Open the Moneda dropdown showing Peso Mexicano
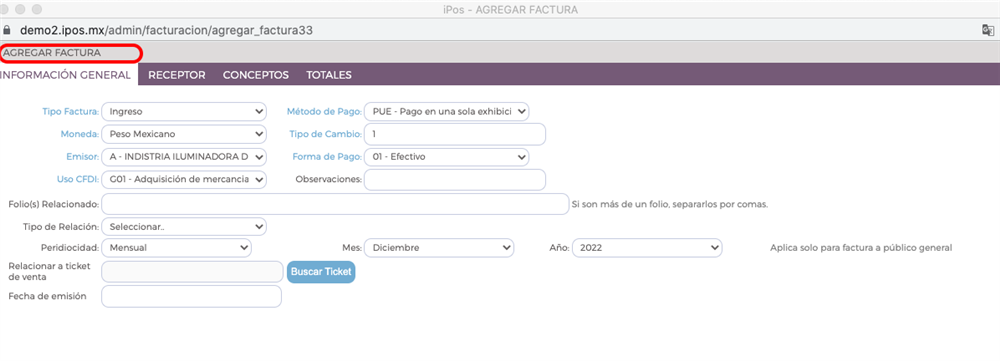This screenshot has width=1000, height=361. tap(184, 134)
